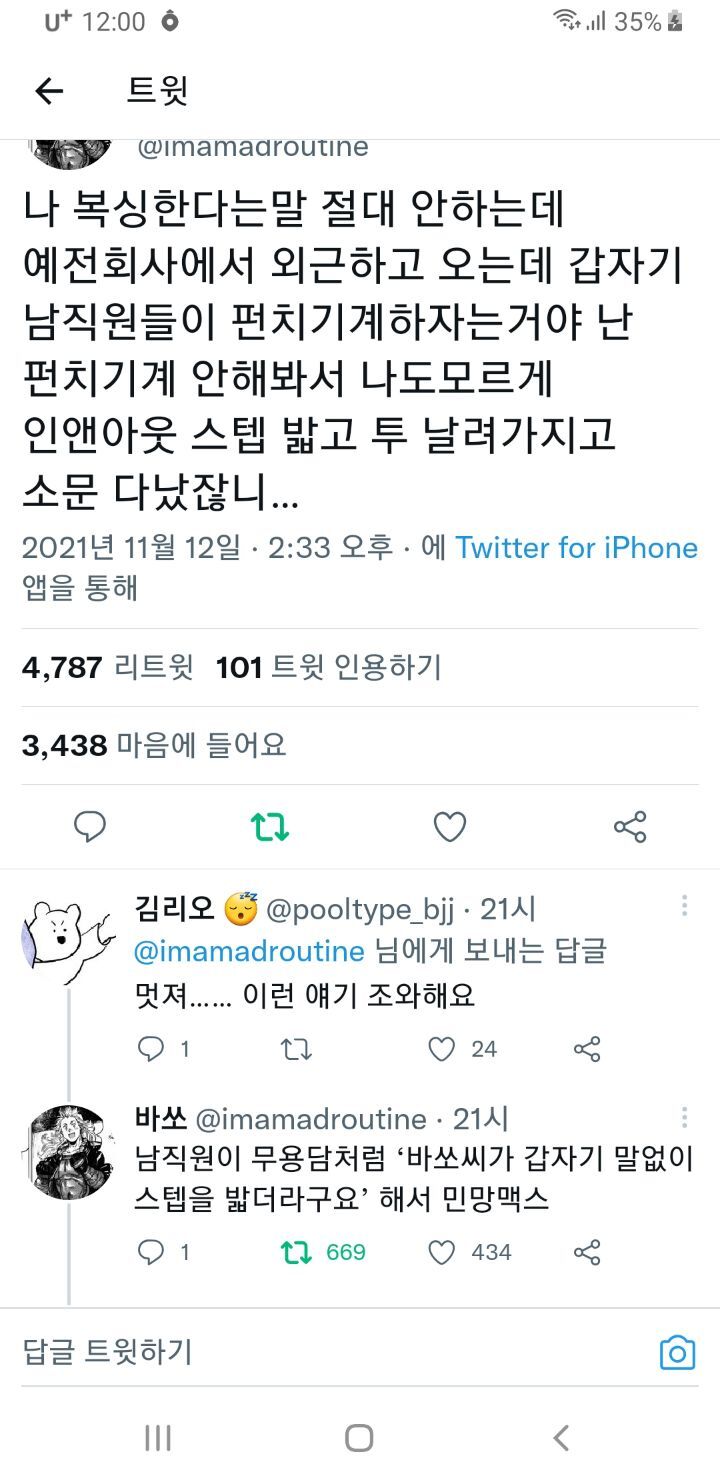Open Android recent apps button
Screen dimensions: 720x1480
coord(157,1438)
